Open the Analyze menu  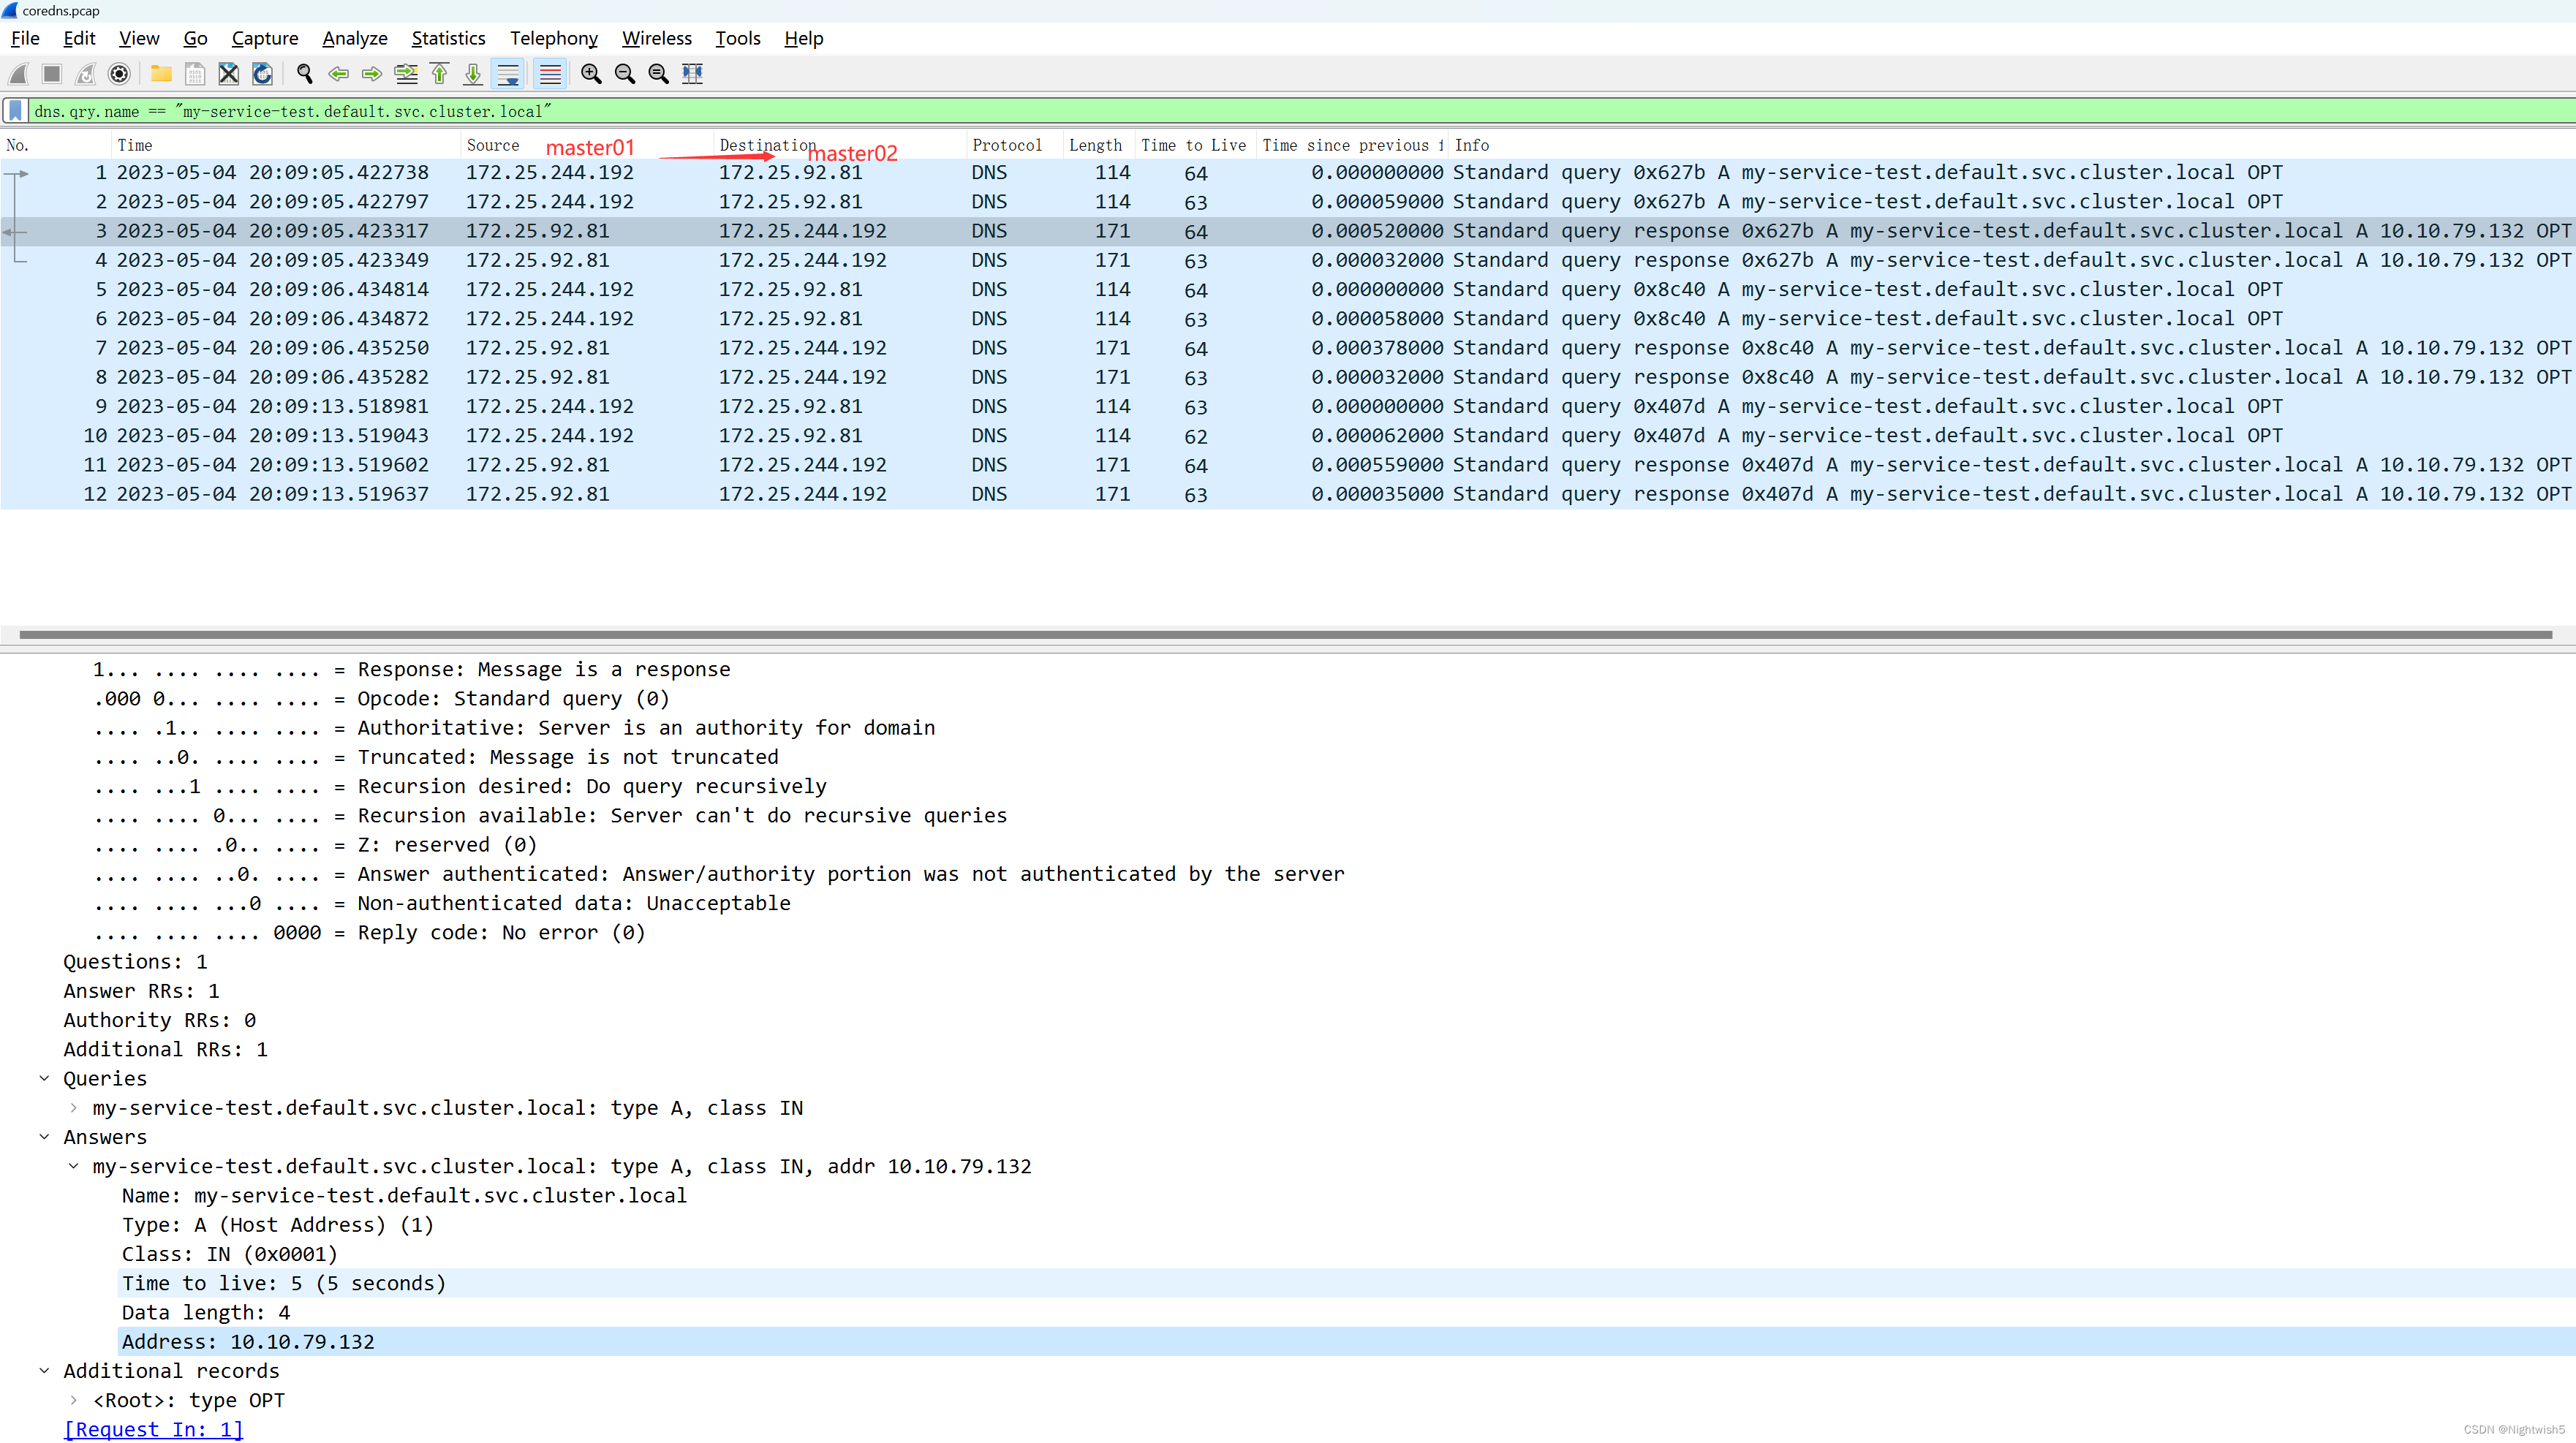[x=354, y=38]
